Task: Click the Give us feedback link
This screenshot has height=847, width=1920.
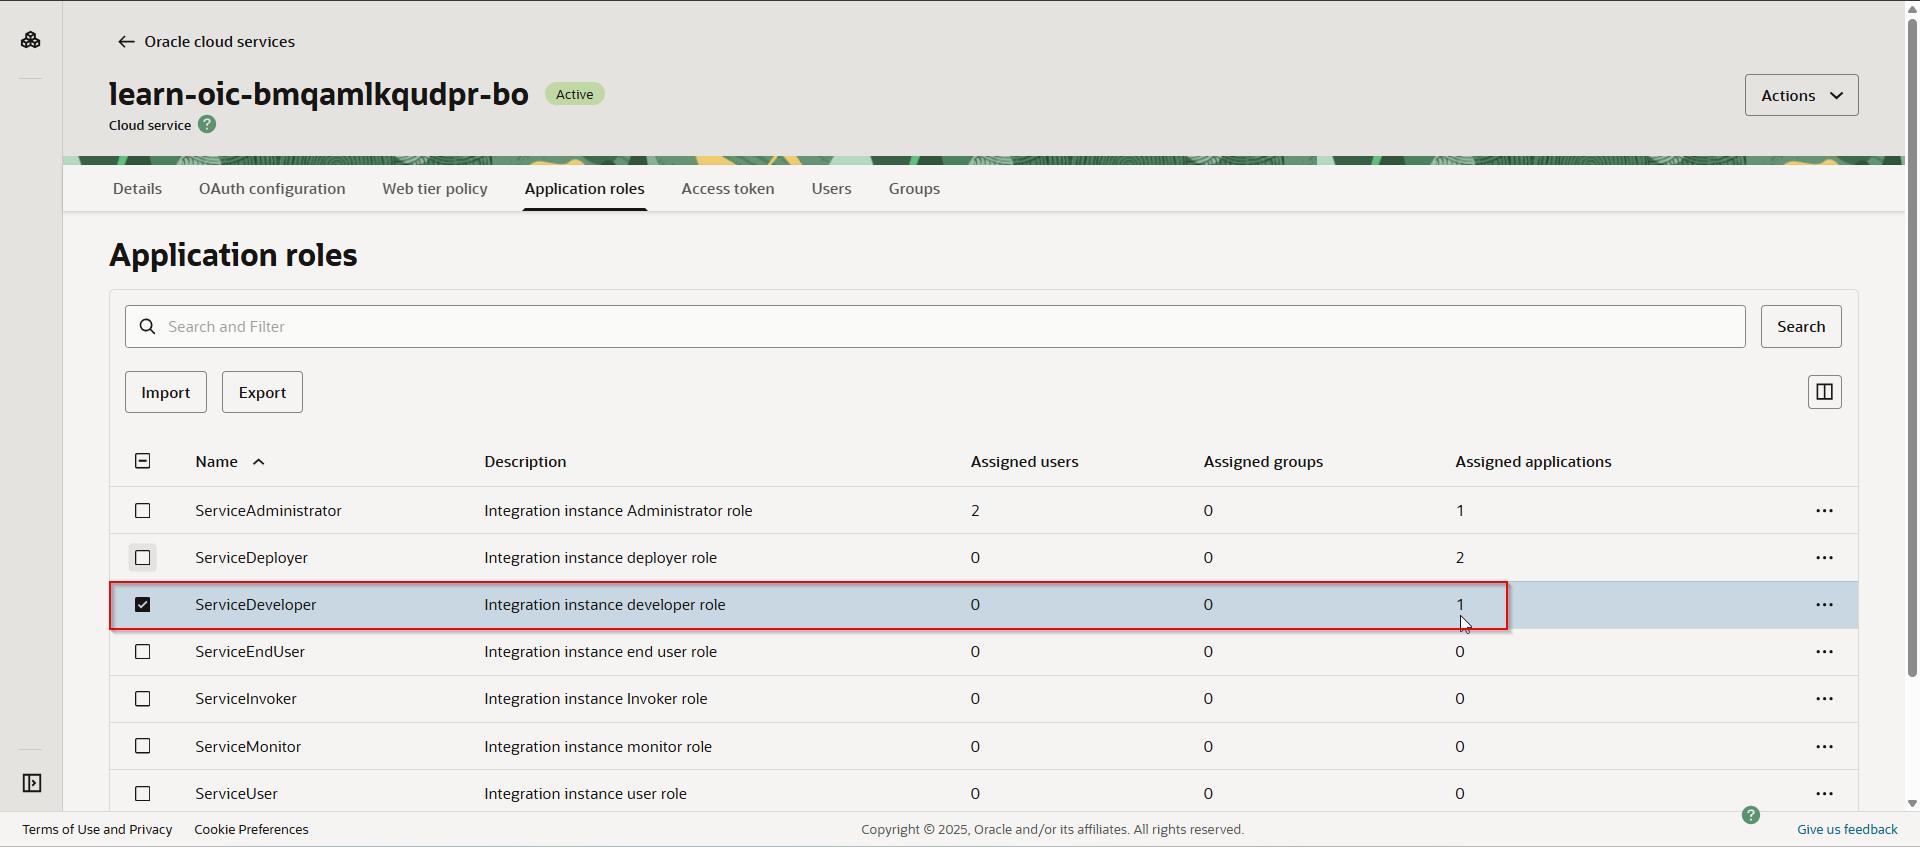Action: 1846,830
